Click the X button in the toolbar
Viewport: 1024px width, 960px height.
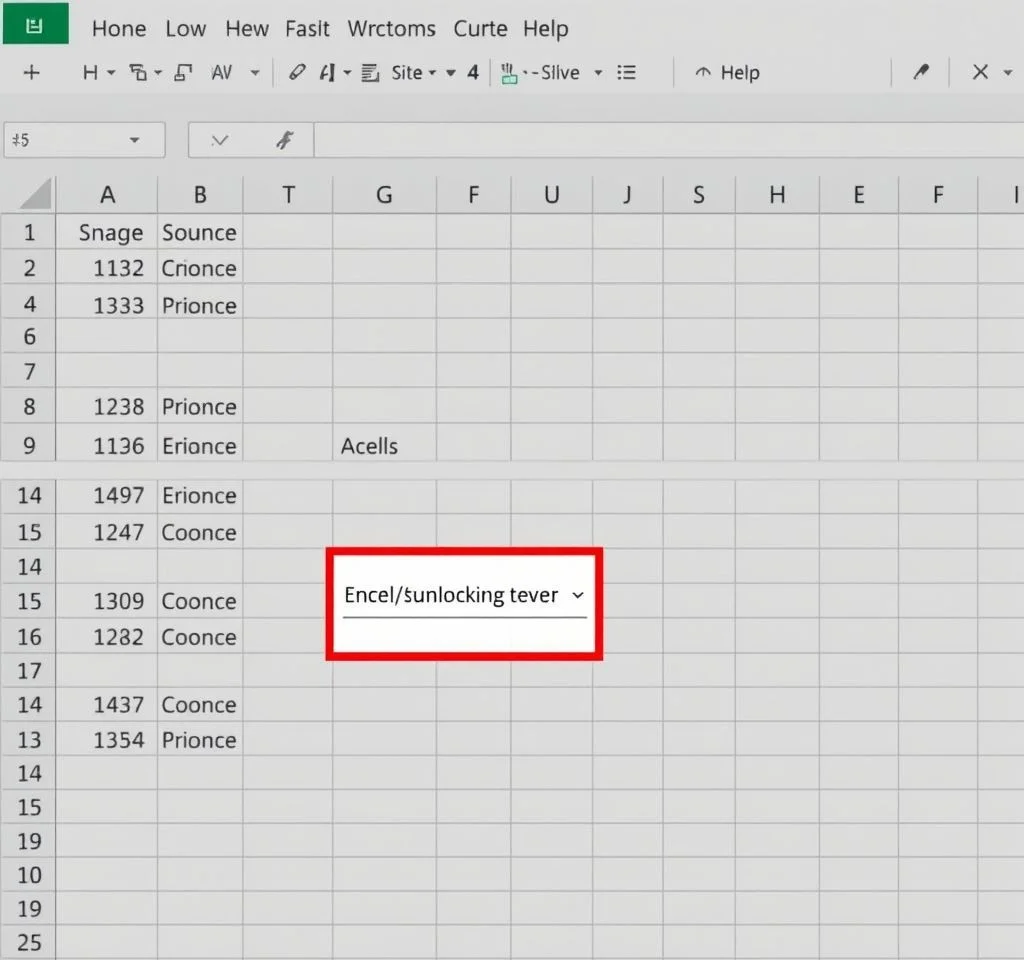coord(980,73)
